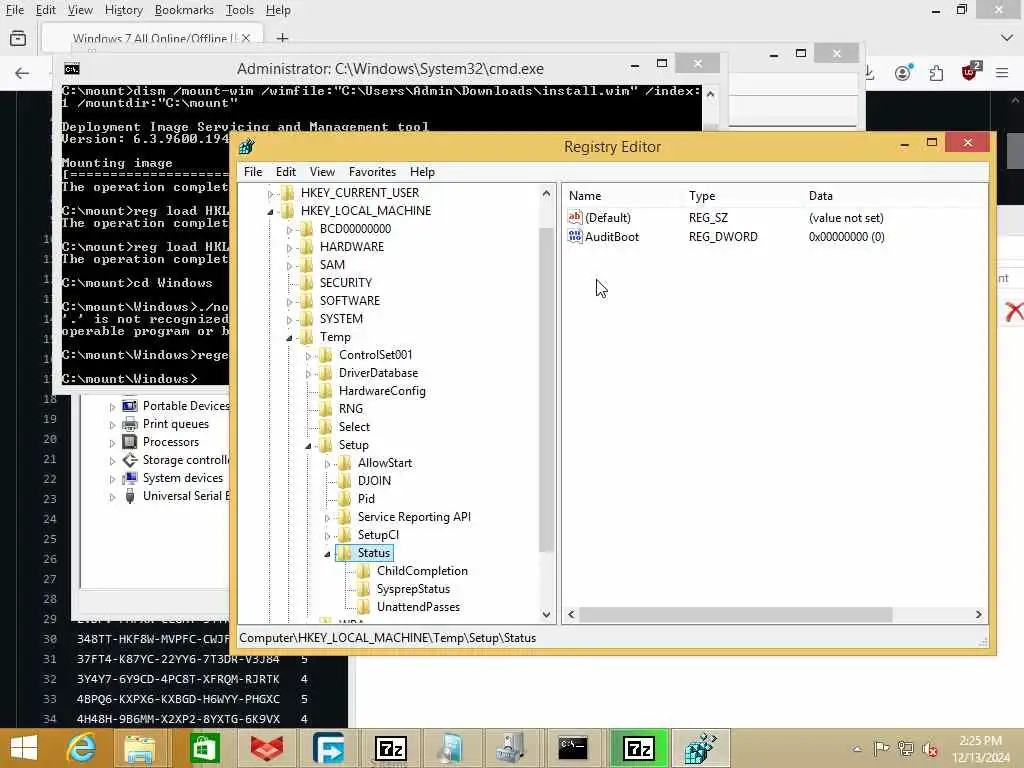Click cmd.exe window title bar icon
Viewport: 1024px width, 768px height.
click(72, 69)
